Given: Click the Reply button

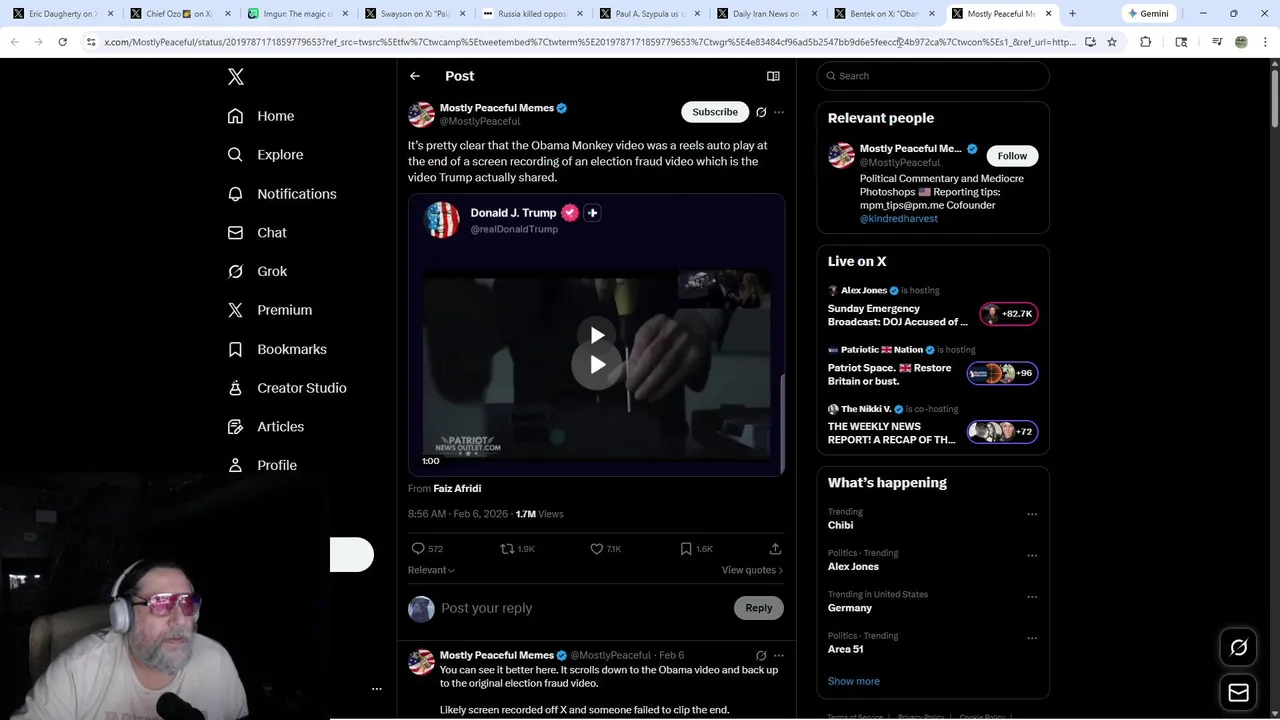Looking at the screenshot, I should (759, 608).
